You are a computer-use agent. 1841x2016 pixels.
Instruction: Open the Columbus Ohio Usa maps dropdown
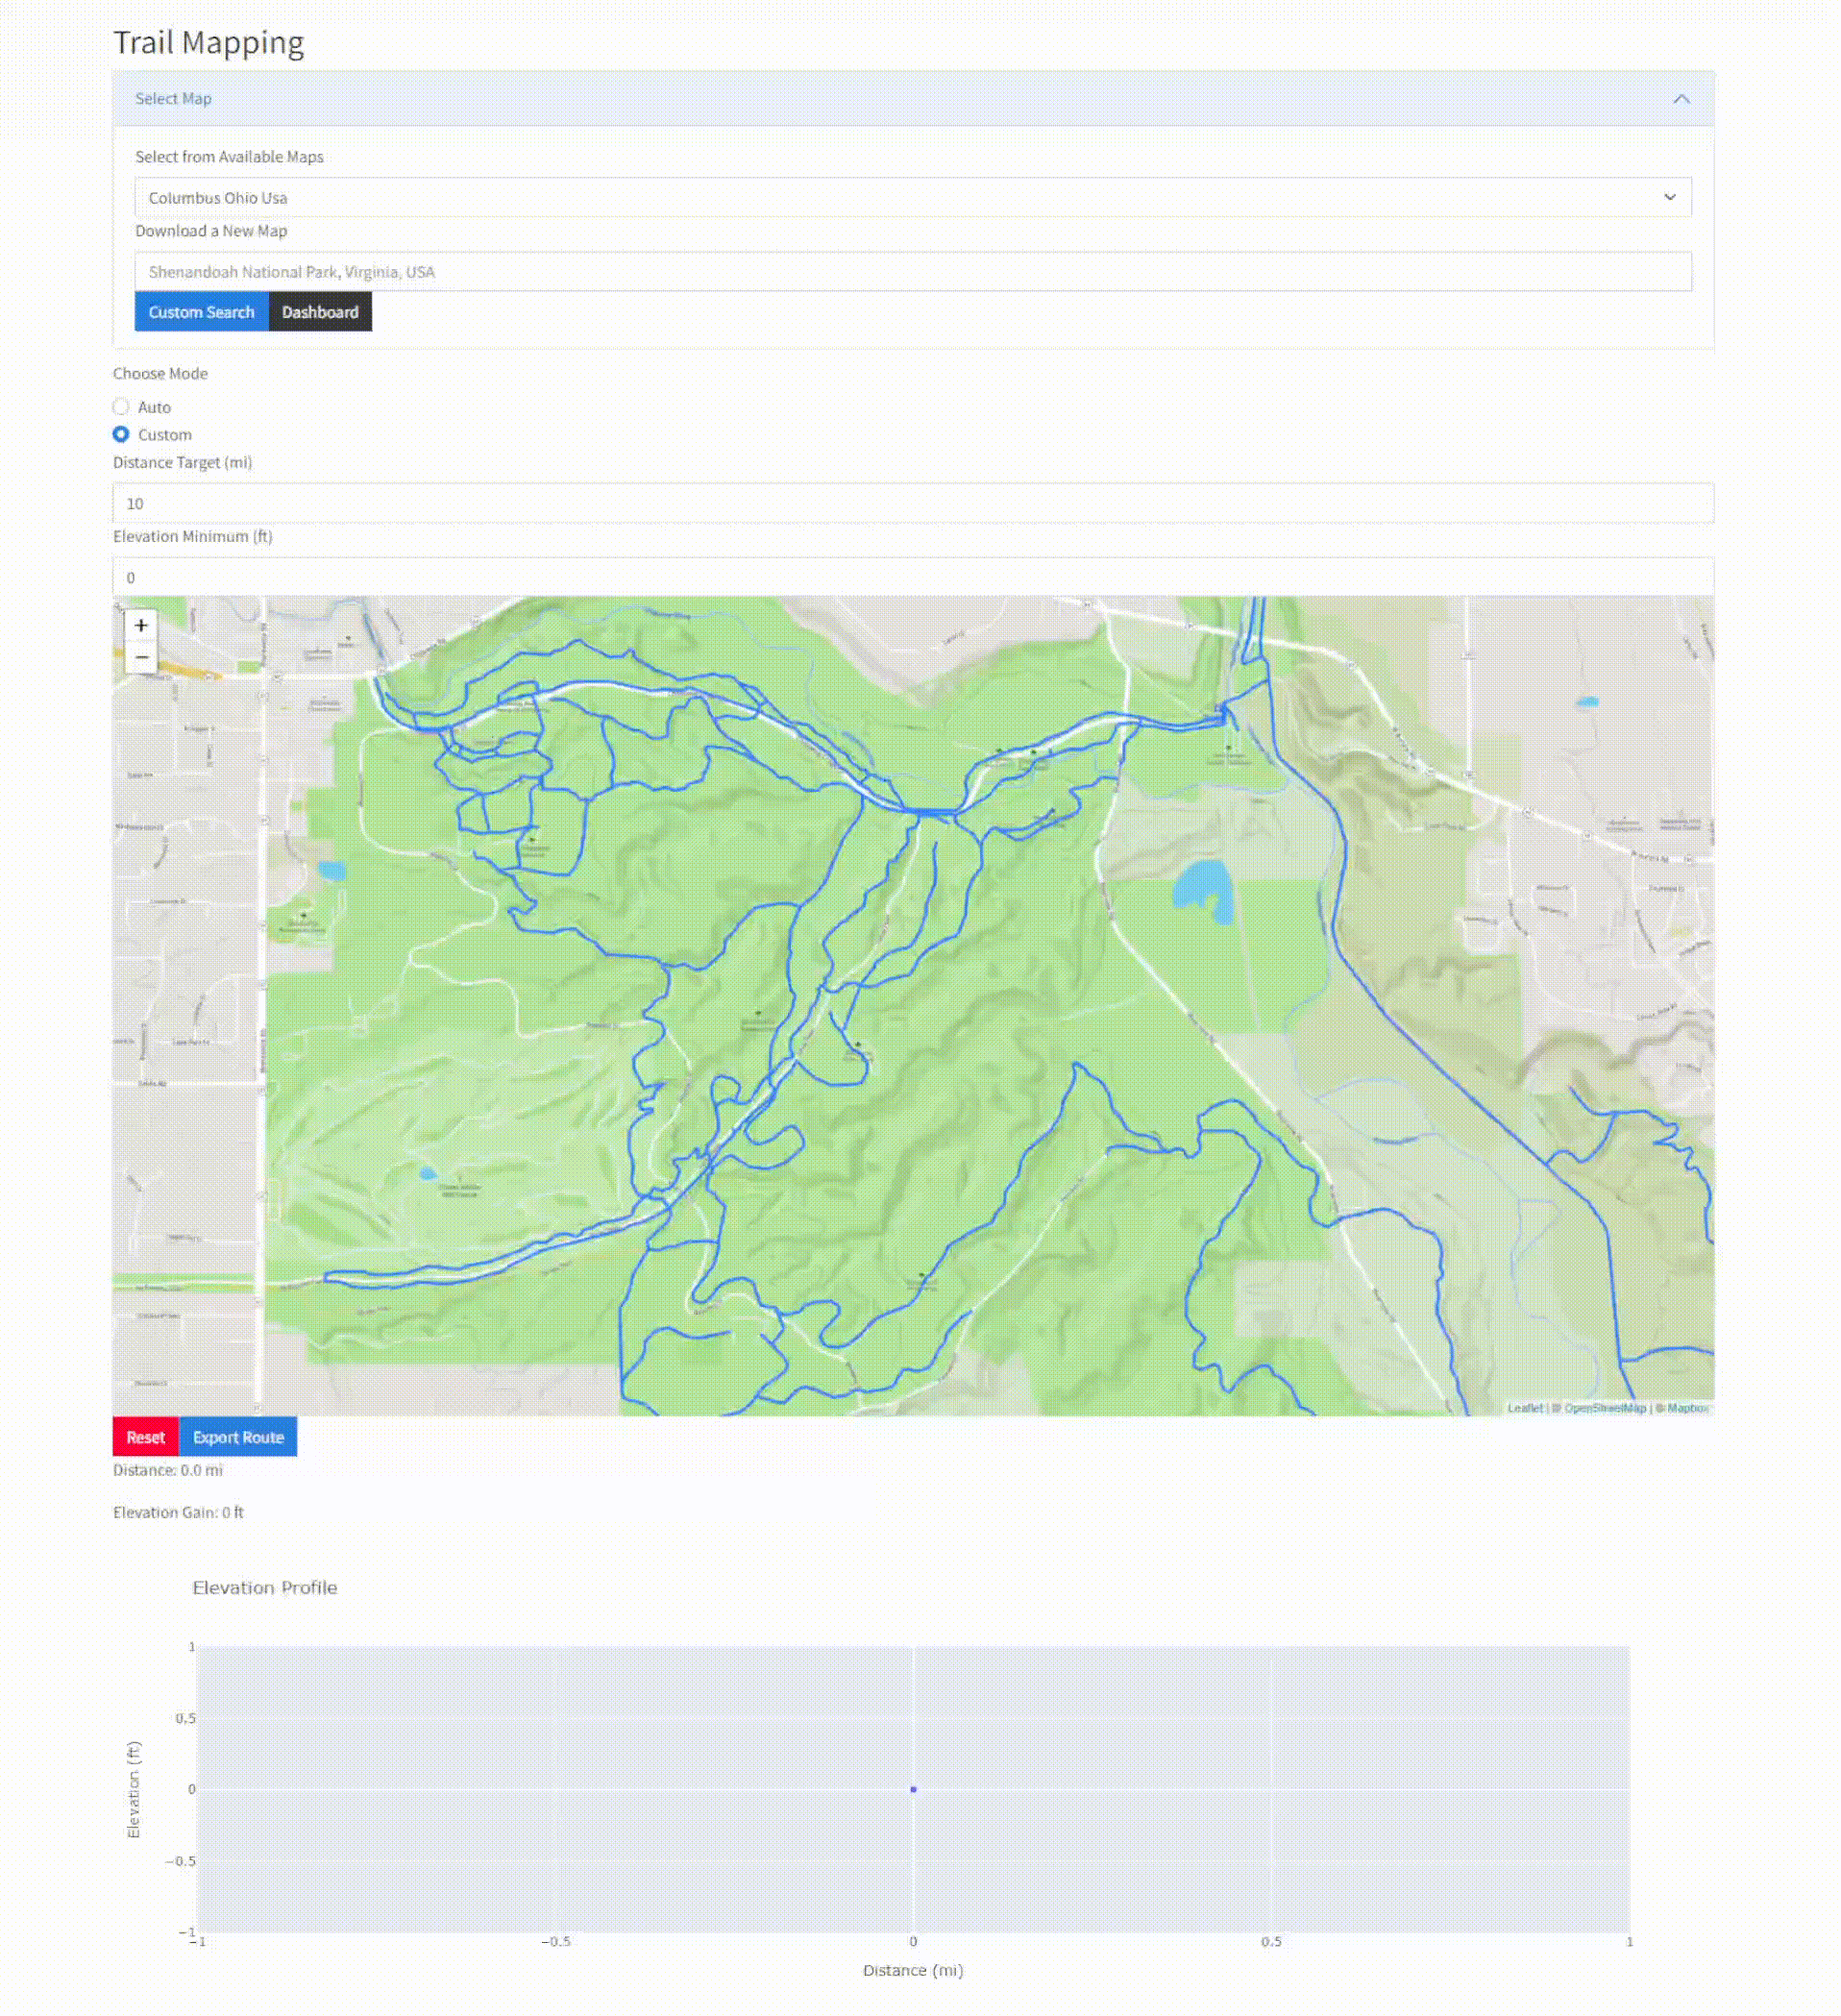tap(913, 197)
